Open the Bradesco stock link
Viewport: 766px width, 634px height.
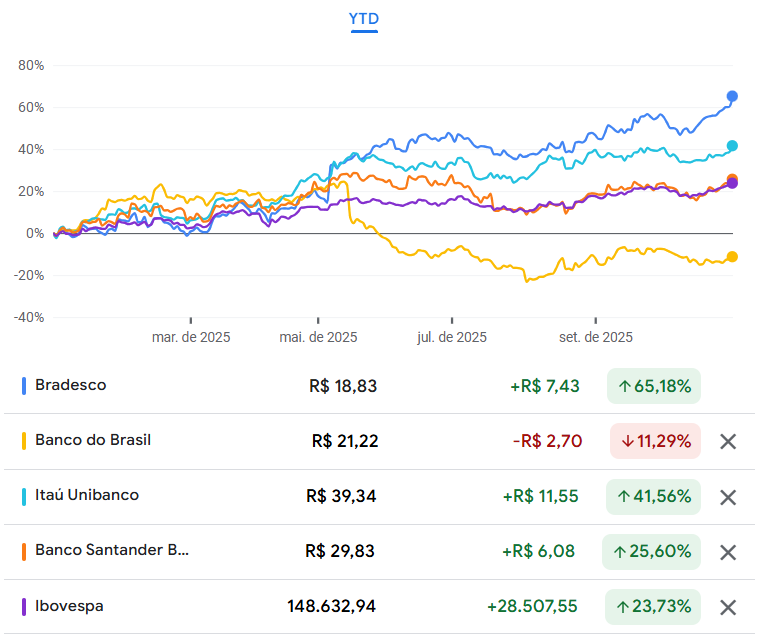[70, 385]
